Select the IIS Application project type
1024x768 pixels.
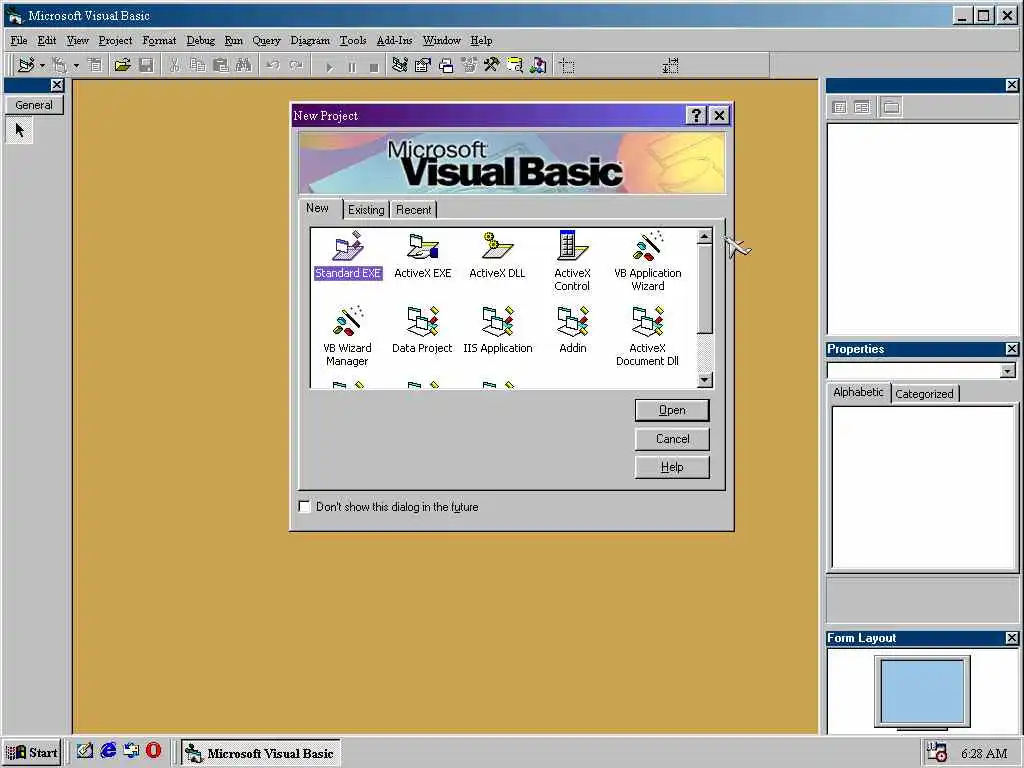(x=498, y=330)
